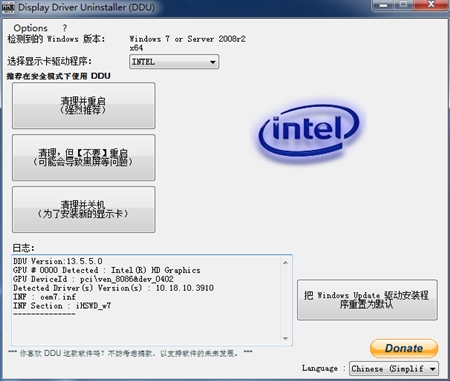This screenshot has width=450, height=381.
Task: Reset Windows Update driver install to default
Action: click(x=367, y=300)
